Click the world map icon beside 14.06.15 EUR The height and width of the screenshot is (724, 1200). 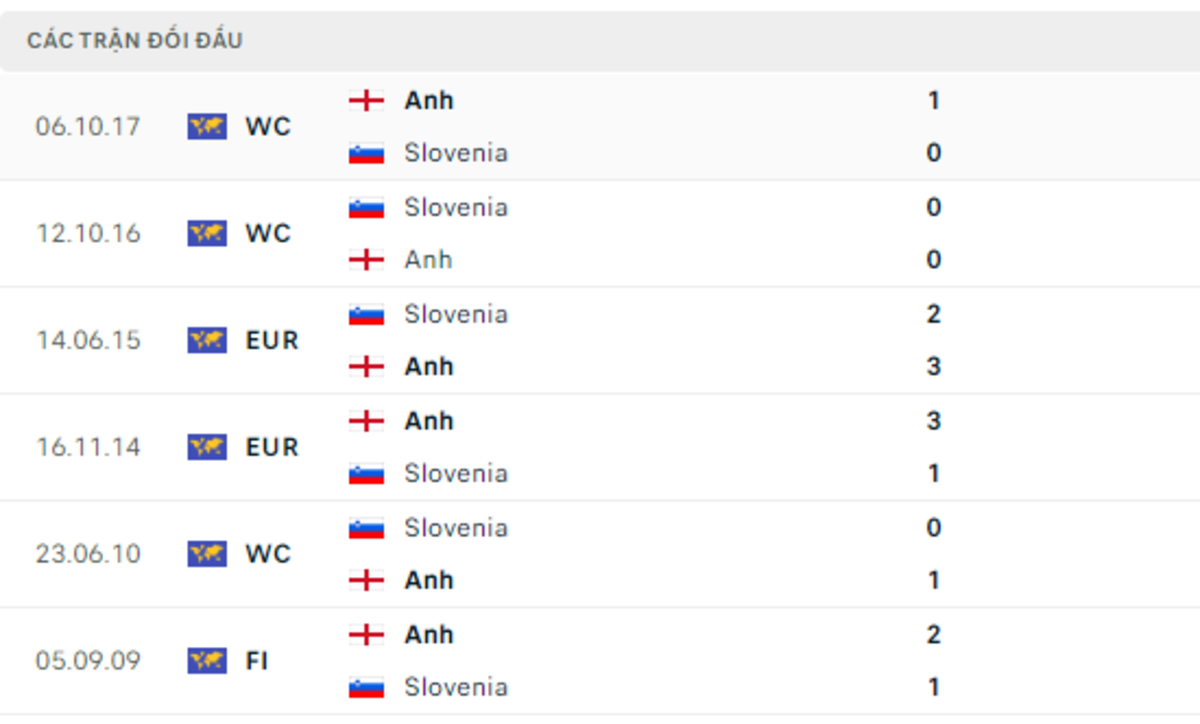(207, 341)
